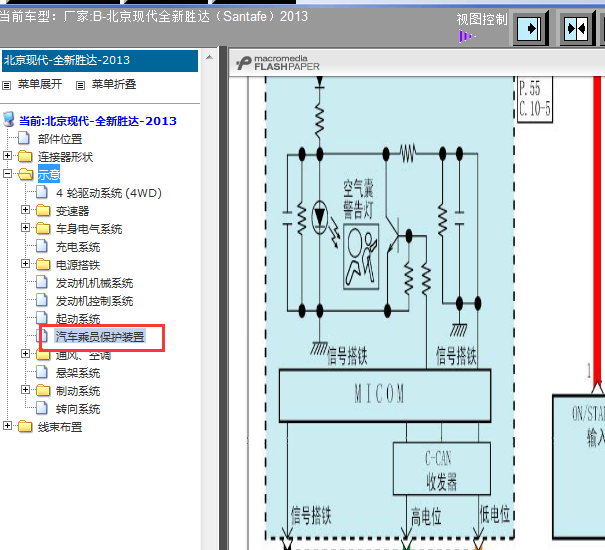605x550 pixels.
Task: Click the Macromedia FlashPaper logo
Action: 278,63
